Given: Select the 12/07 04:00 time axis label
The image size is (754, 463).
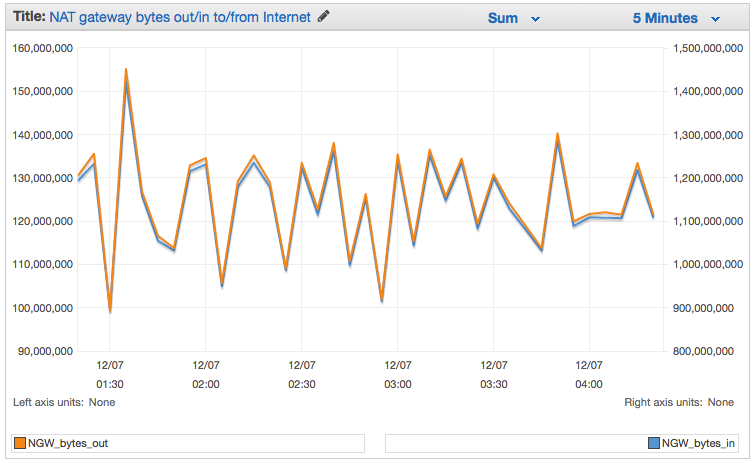Looking at the screenshot, I should pos(589,375).
